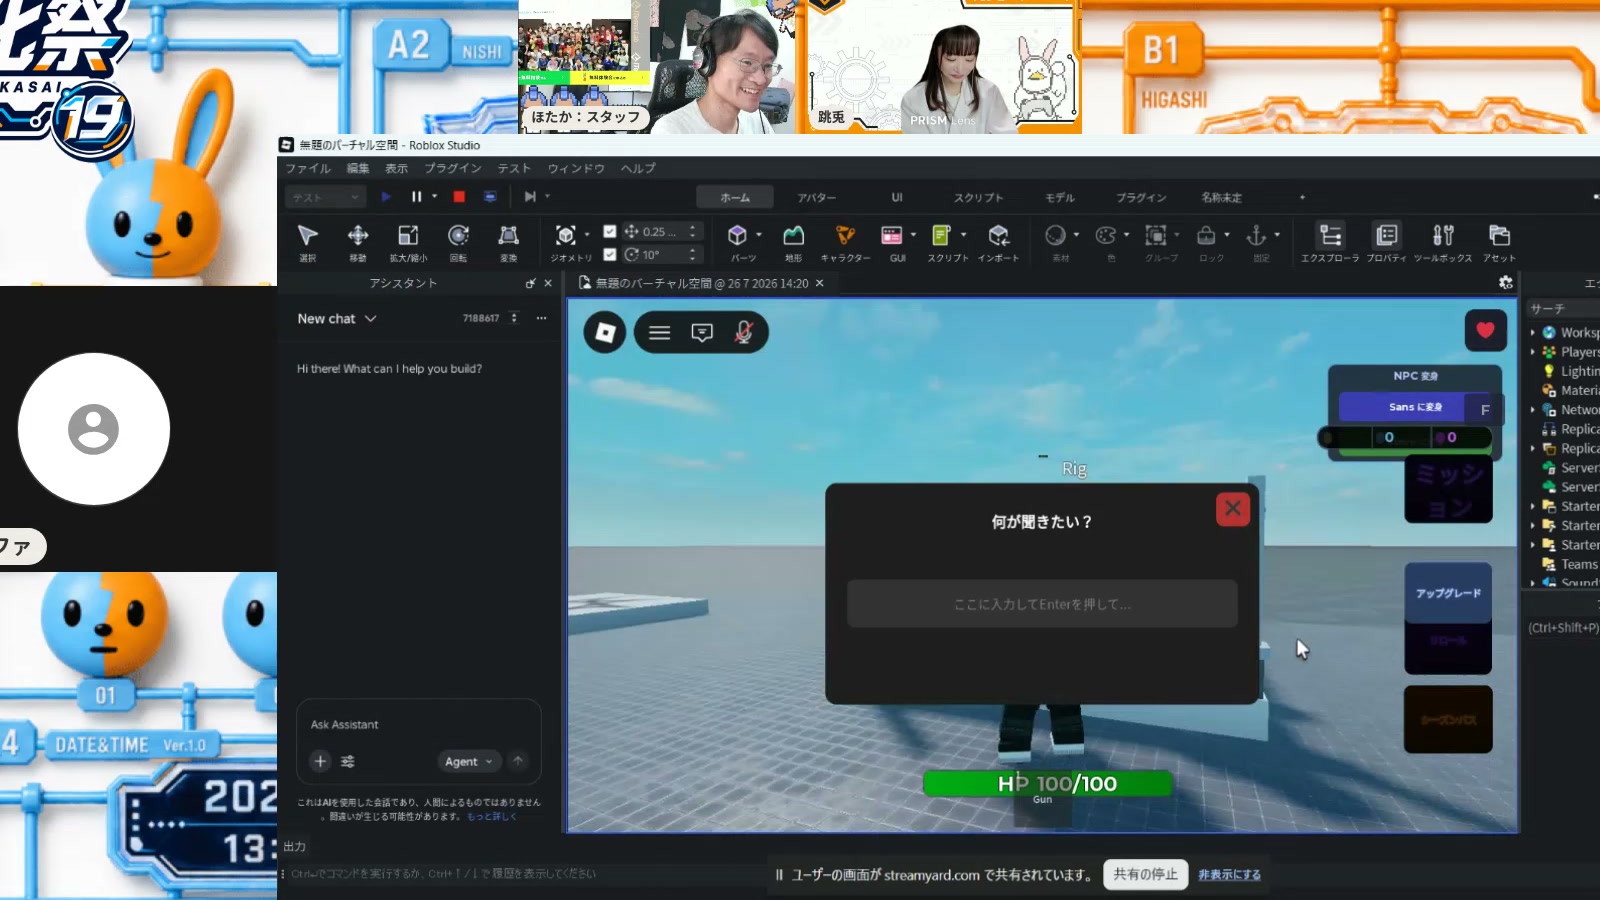Image resolution: width=1600 pixels, height=900 pixels.
Task: Switch to the アバター ribbon tab
Action: click(817, 198)
